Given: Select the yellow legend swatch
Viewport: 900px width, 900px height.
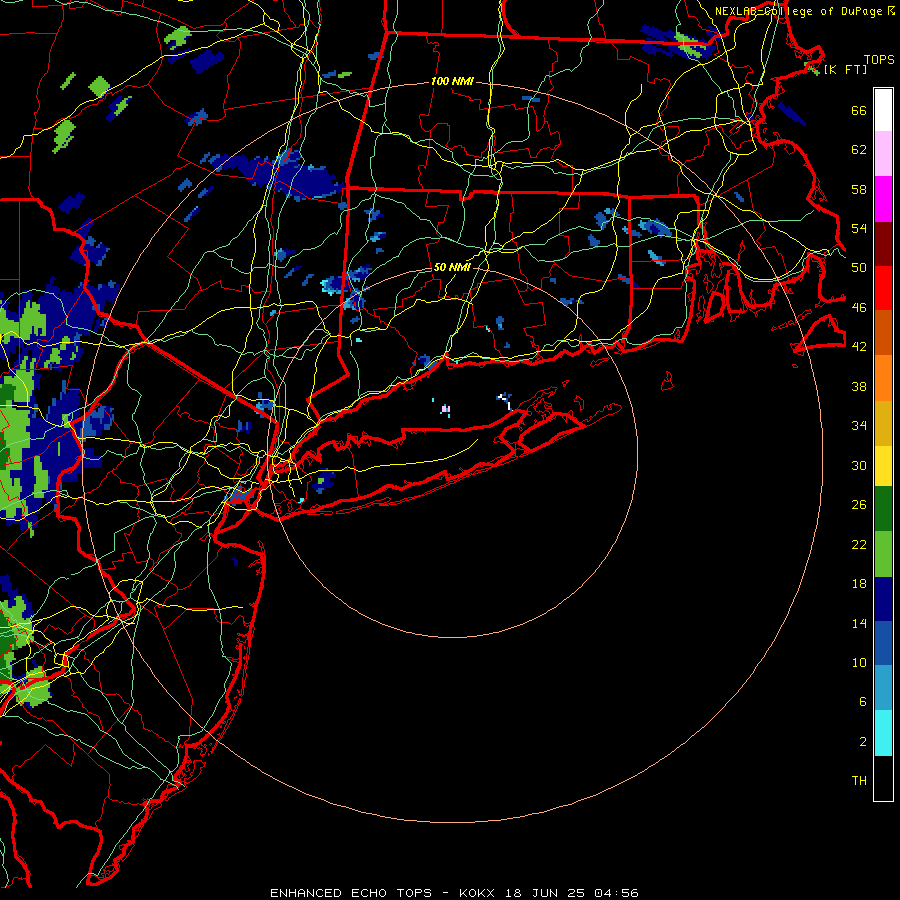Looking at the screenshot, I should click(x=883, y=466).
